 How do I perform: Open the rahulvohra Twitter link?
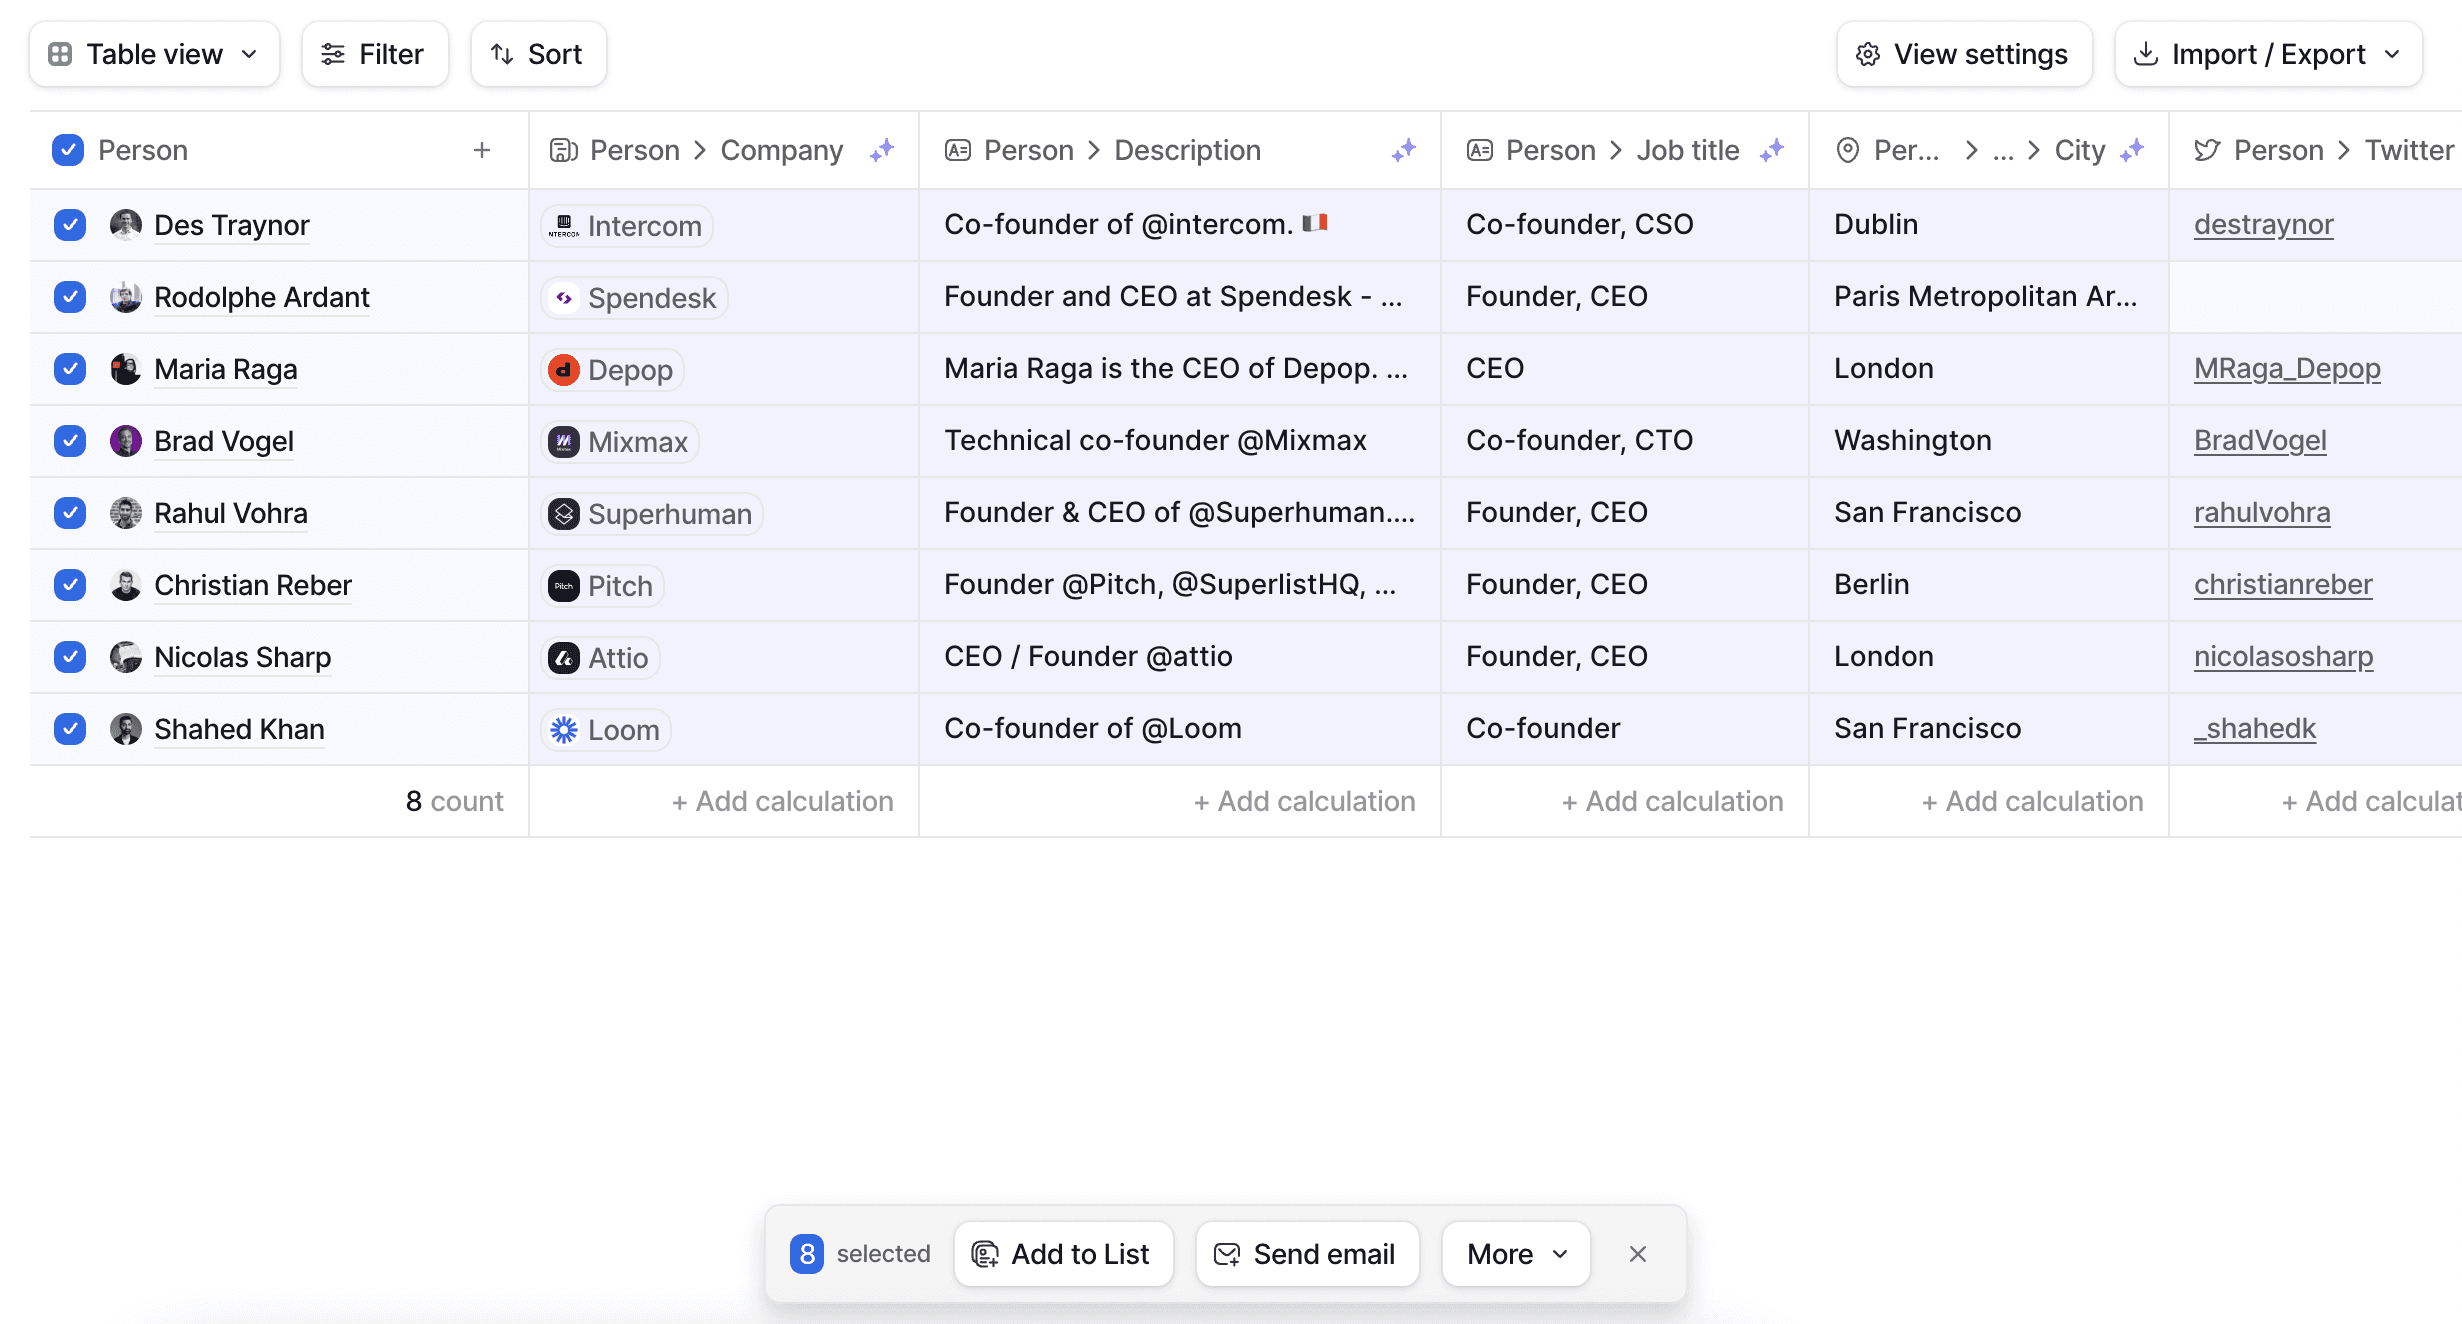tap(2262, 512)
